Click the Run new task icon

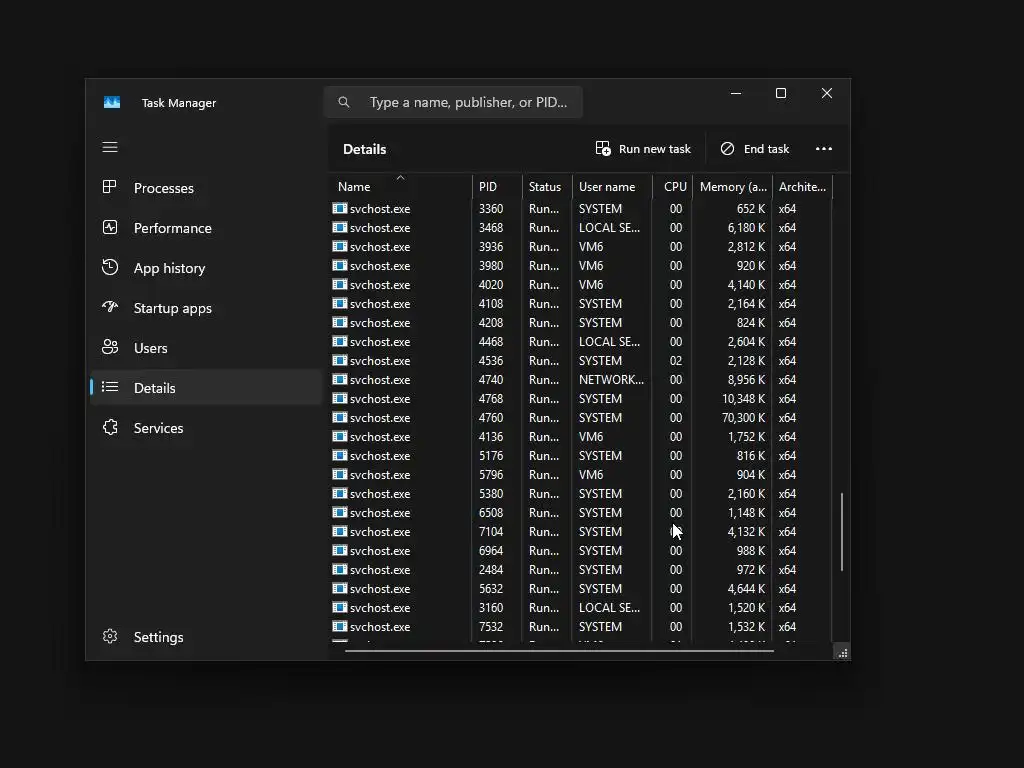tap(603, 149)
